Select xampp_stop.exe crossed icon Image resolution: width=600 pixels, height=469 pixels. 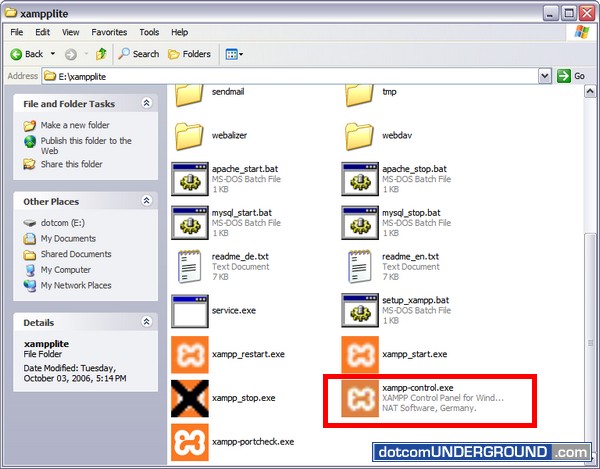pos(190,398)
